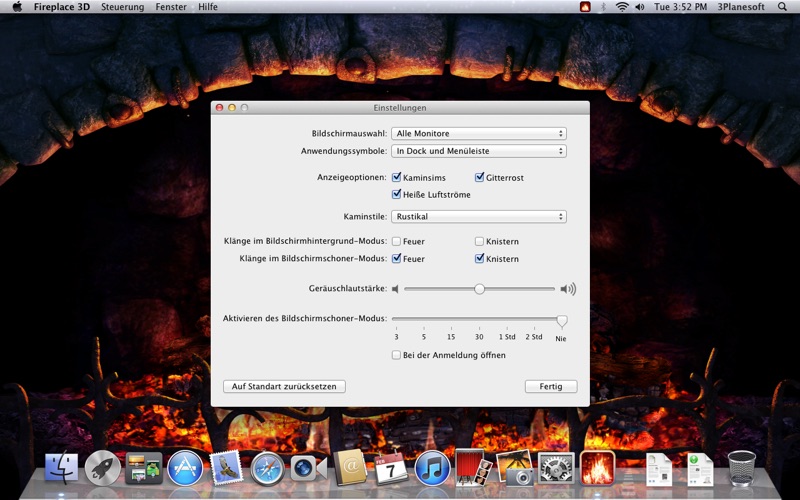Open Spotlight search magnifier
The width and height of the screenshot is (800, 500).
coord(782,7)
